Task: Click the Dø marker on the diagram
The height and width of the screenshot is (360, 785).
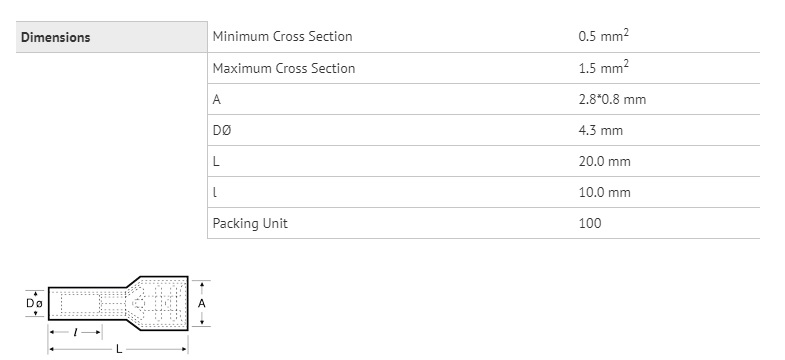Action: pos(35,303)
